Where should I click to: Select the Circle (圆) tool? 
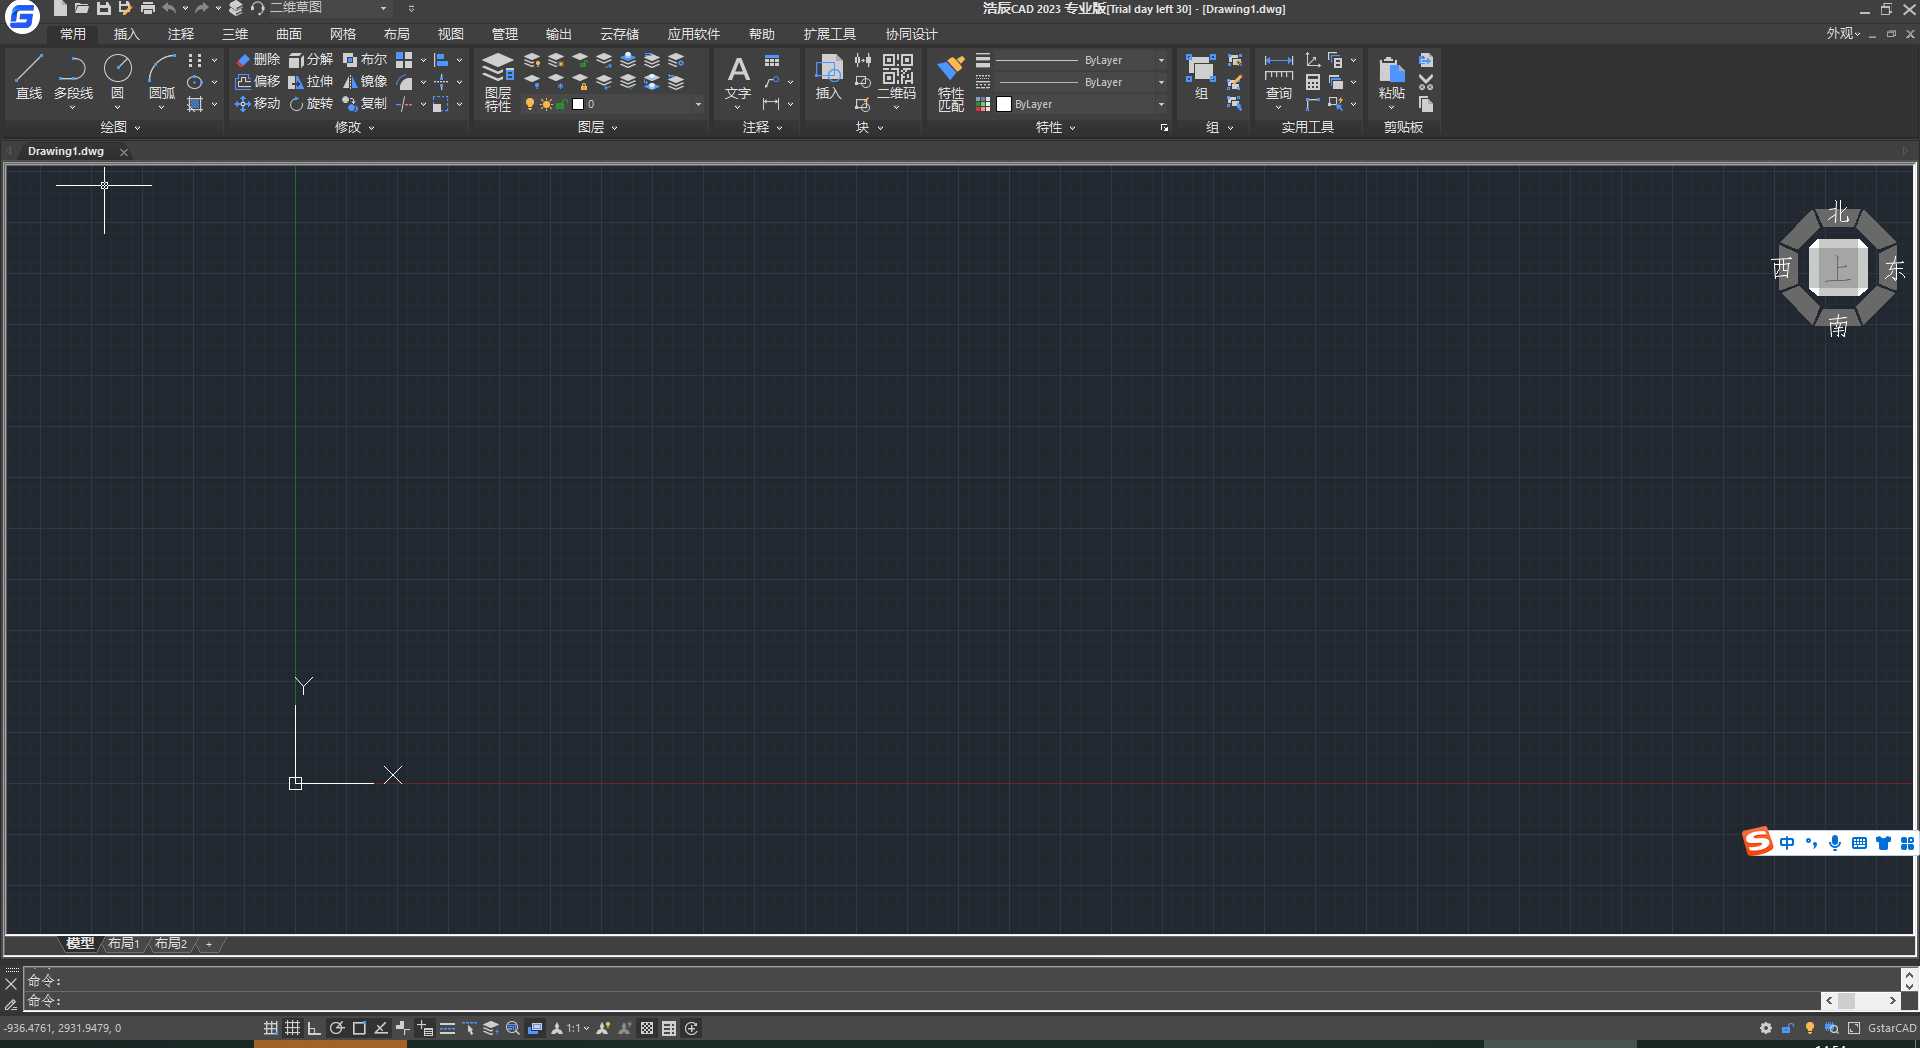[118, 77]
